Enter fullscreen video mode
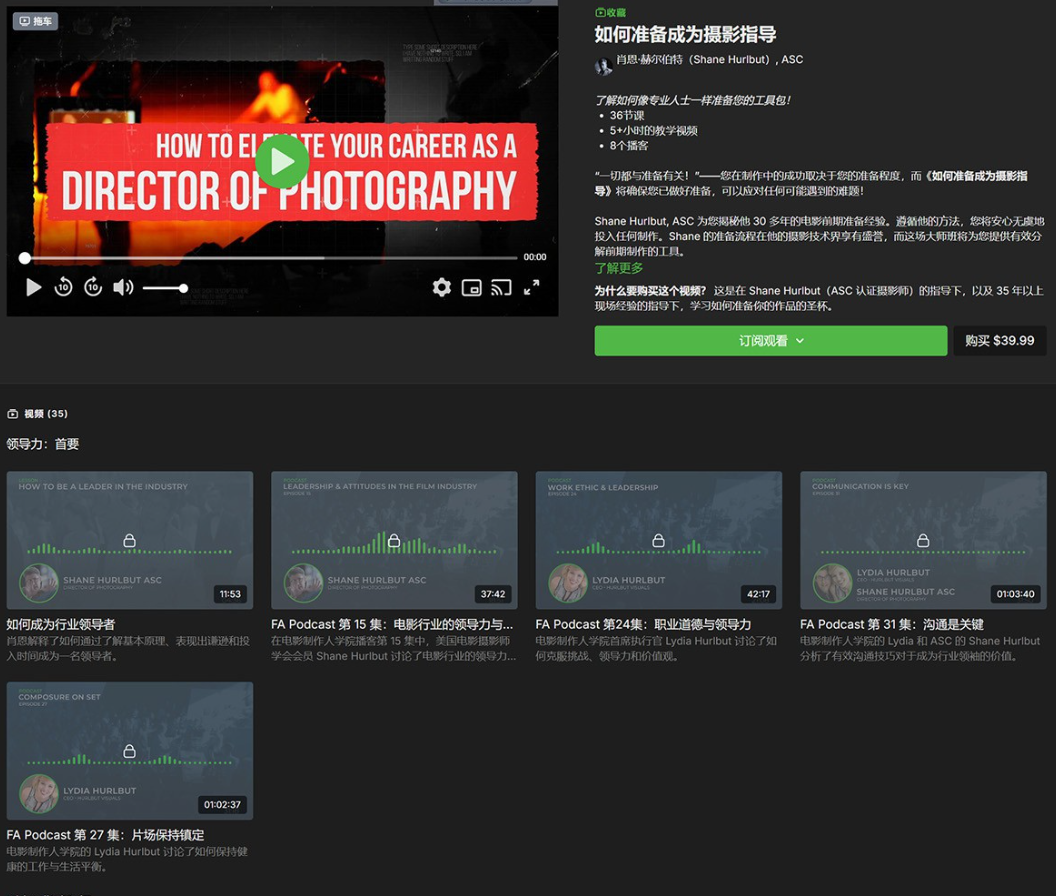The width and height of the screenshot is (1056, 896). tap(531, 288)
